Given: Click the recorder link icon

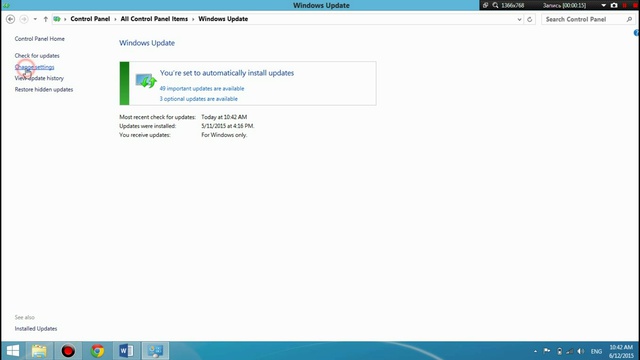Looking at the screenshot, I should tap(485, 5).
